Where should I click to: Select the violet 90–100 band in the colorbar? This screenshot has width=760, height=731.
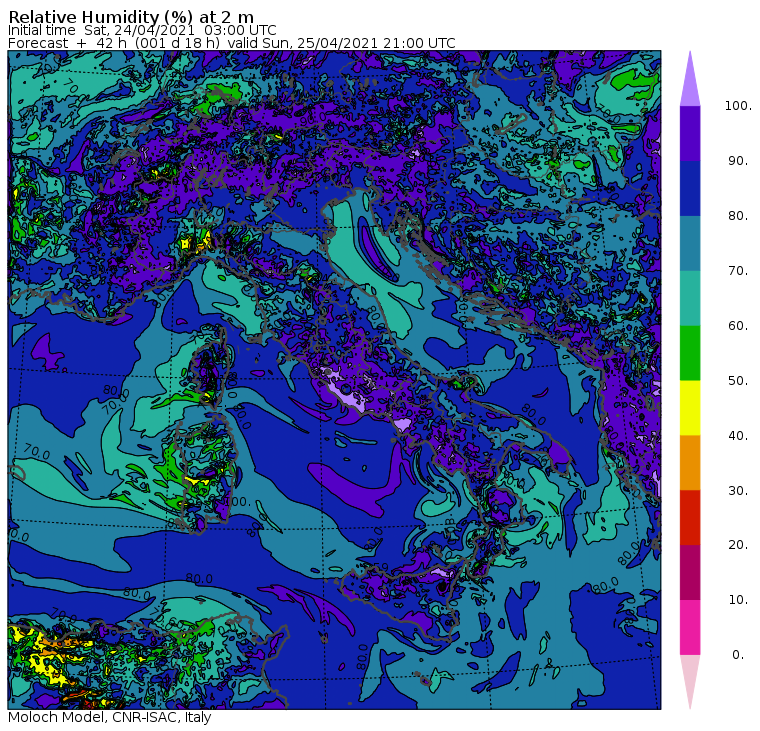click(690, 133)
